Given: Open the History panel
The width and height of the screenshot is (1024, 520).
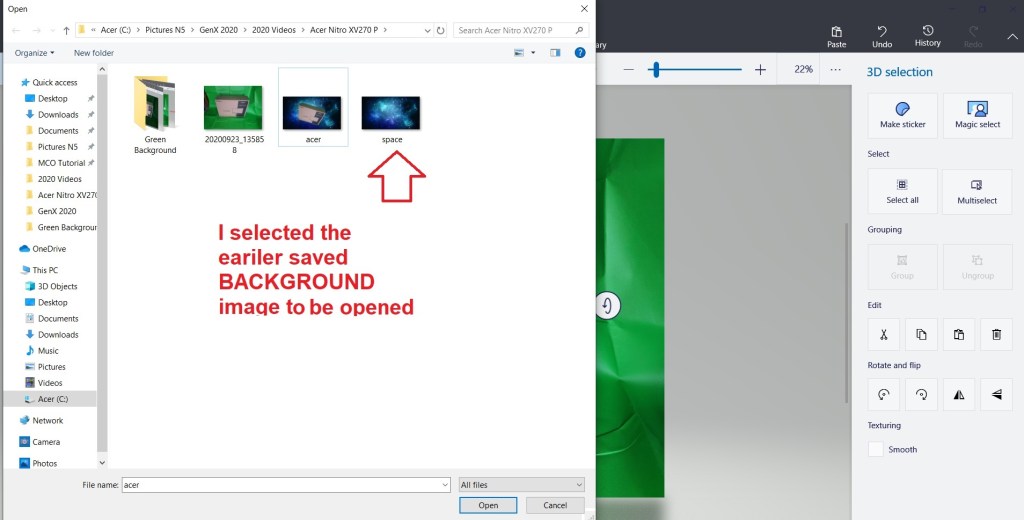Looking at the screenshot, I should (927, 37).
